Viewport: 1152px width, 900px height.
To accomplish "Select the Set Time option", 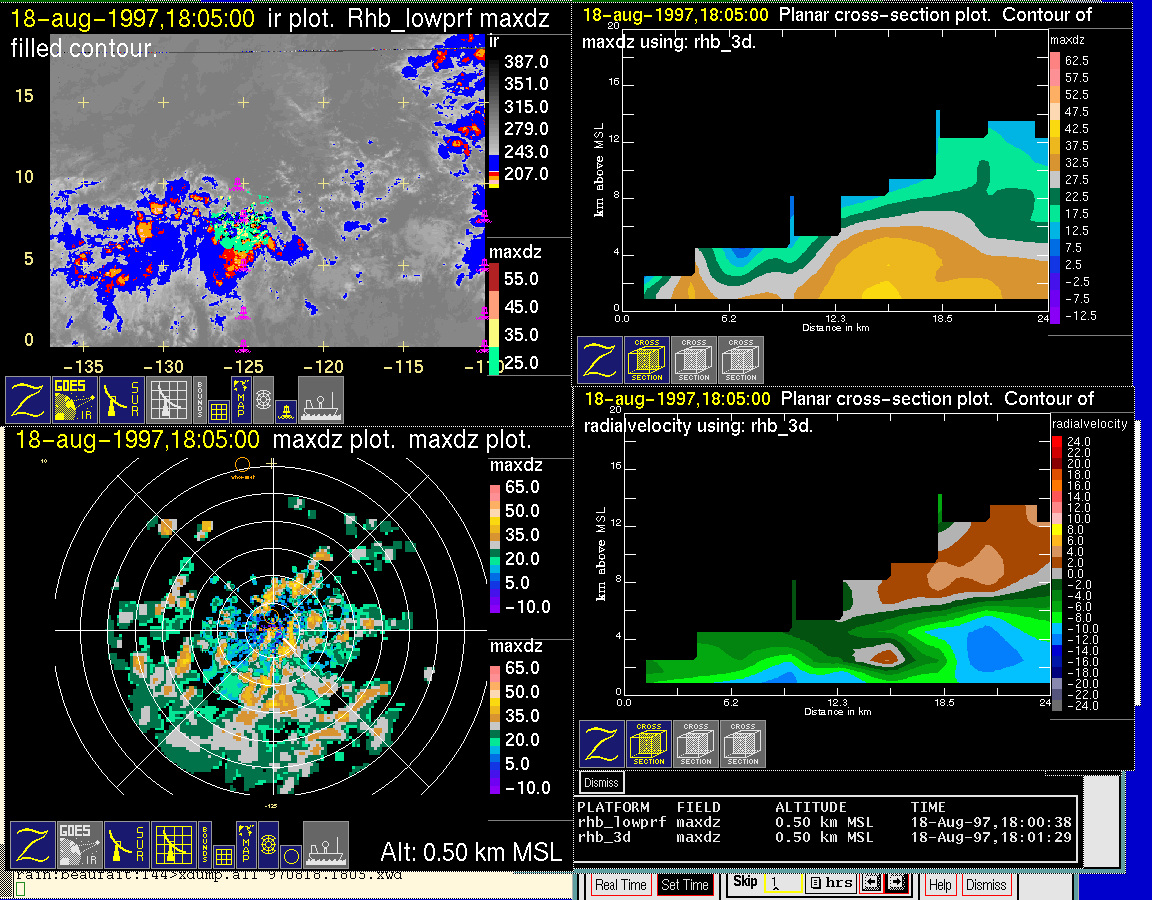I will click(x=684, y=885).
